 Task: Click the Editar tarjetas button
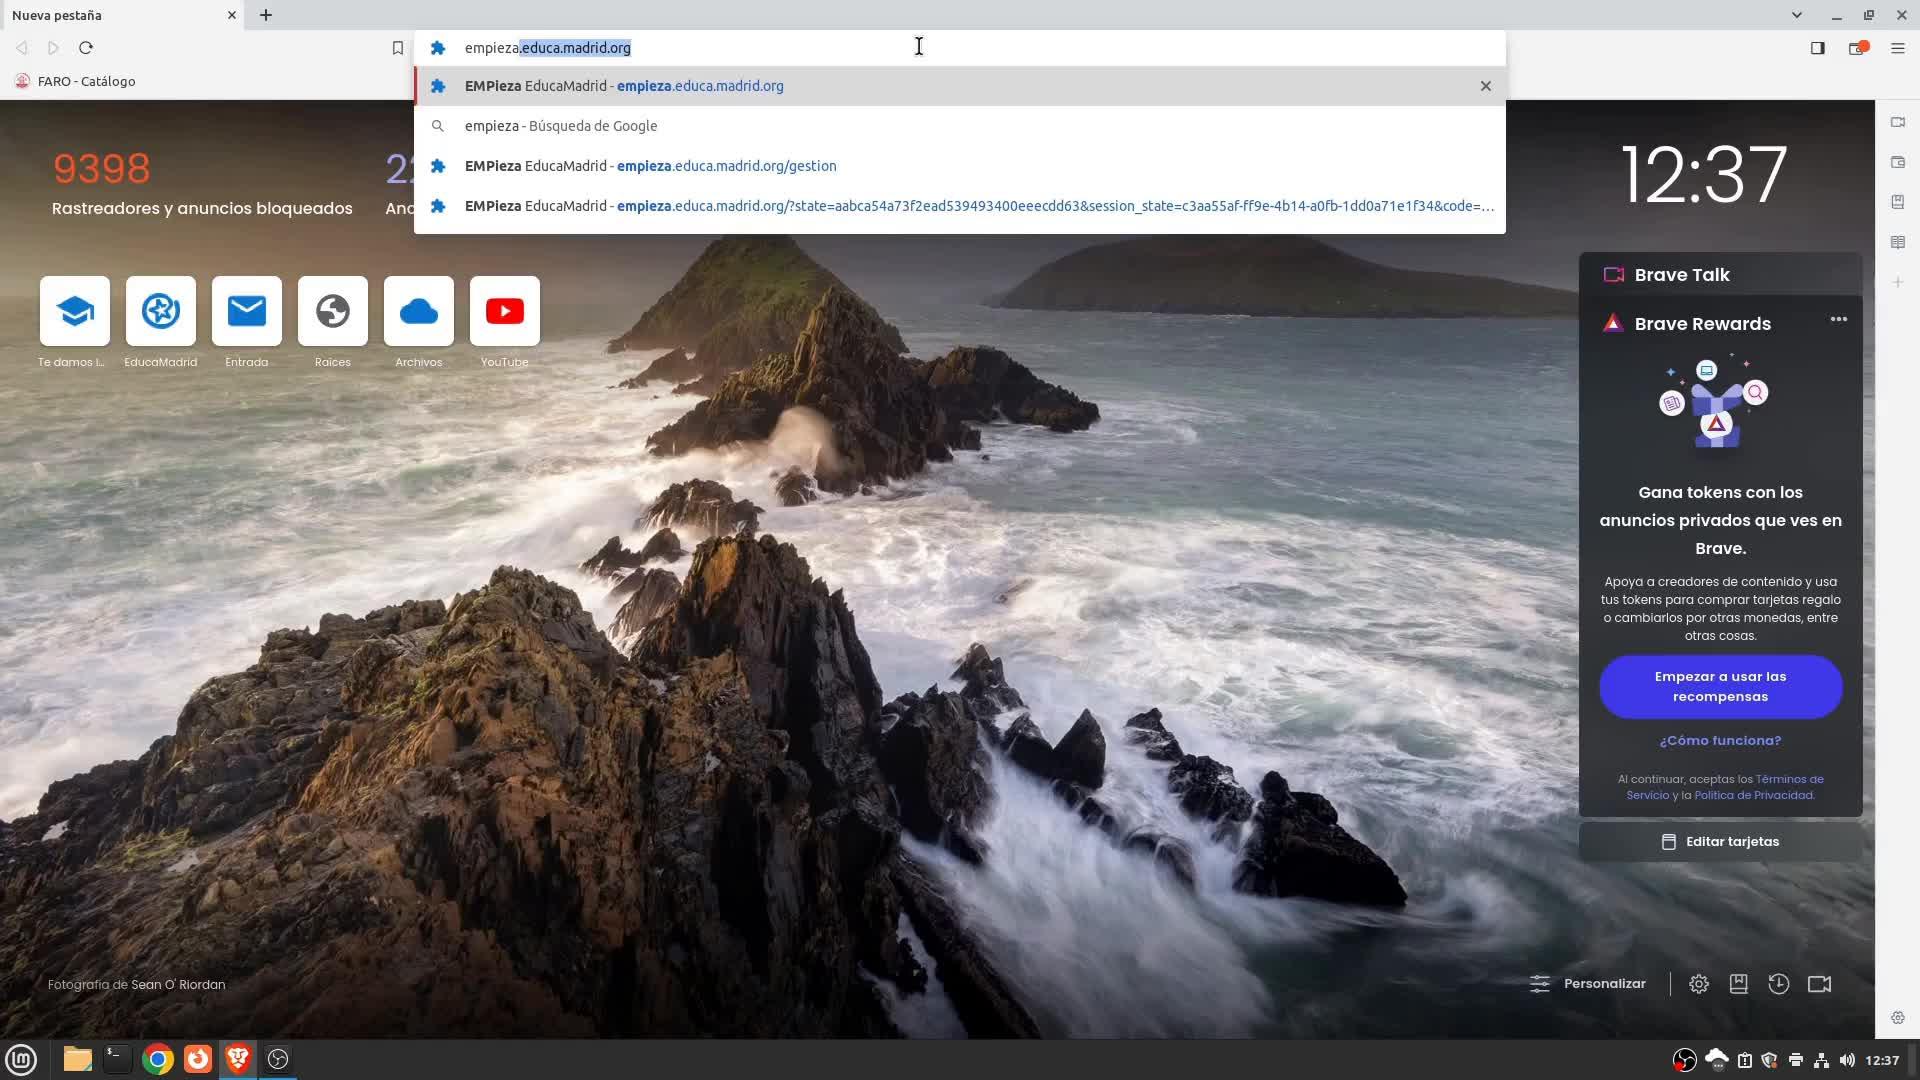(1720, 842)
